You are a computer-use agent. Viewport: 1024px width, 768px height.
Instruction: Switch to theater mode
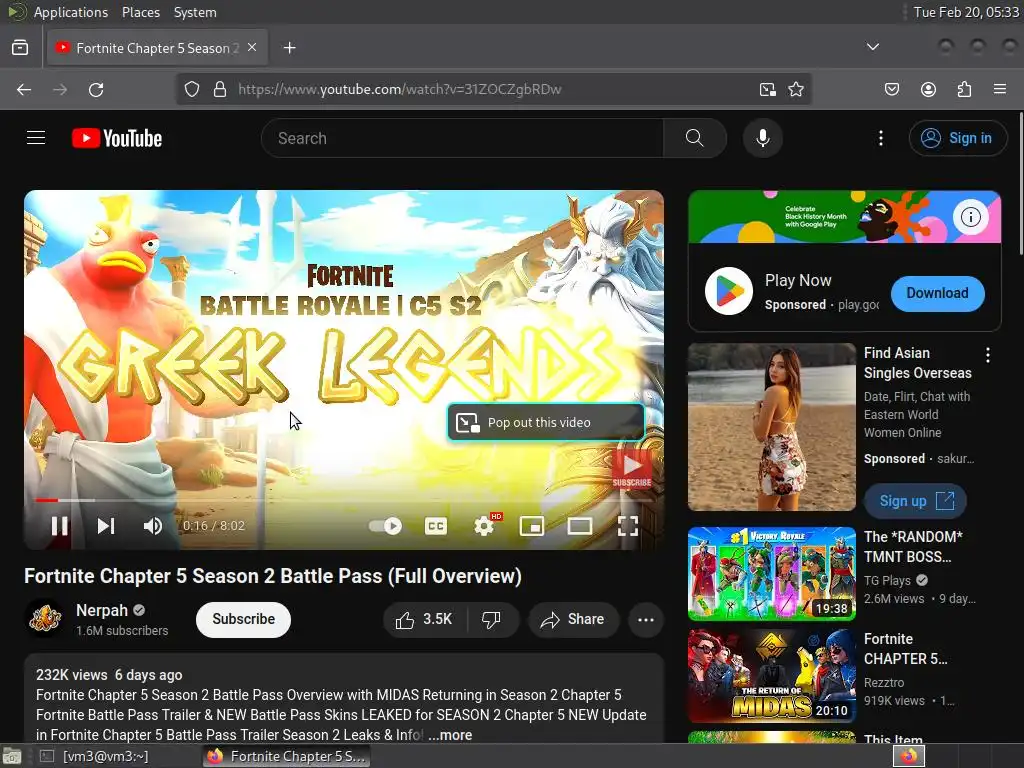click(x=579, y=526)
